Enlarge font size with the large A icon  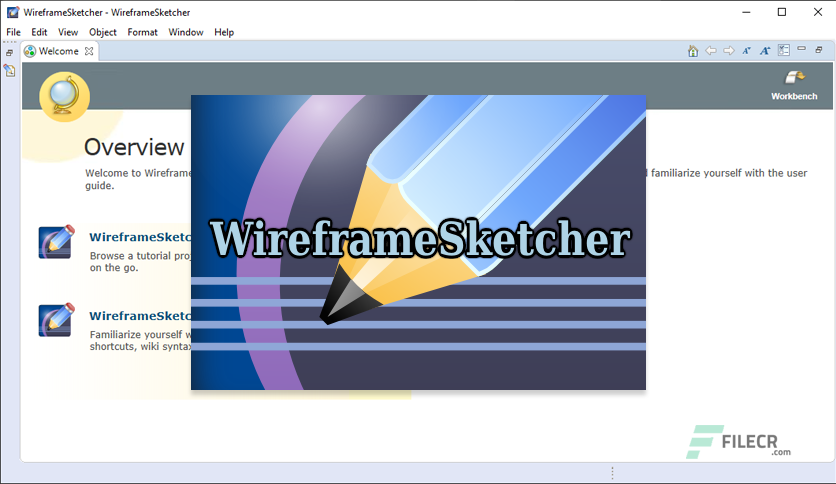pyautogui.click(x=765, y=51)
